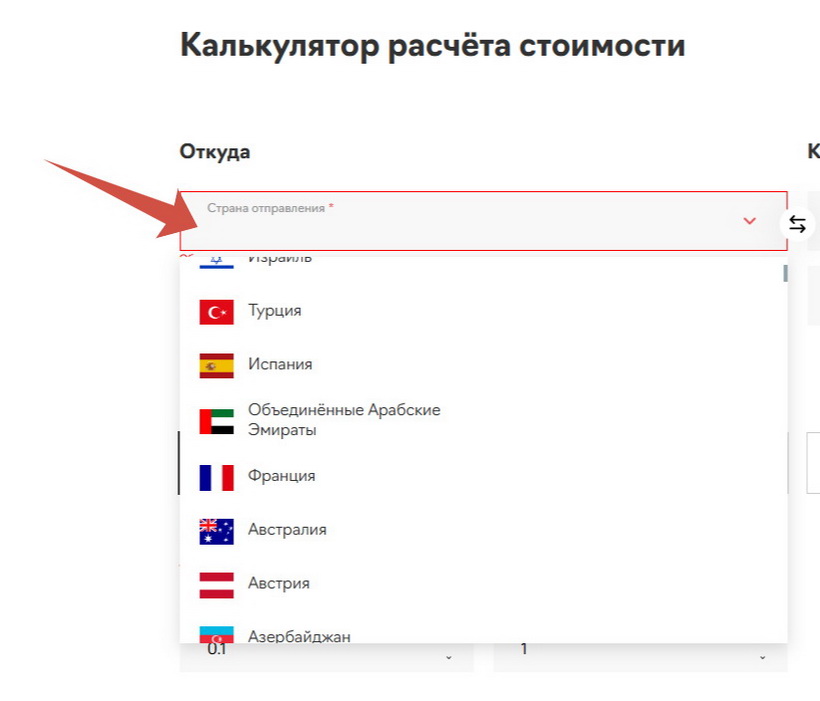Click the France flag icon

[216, 477]
